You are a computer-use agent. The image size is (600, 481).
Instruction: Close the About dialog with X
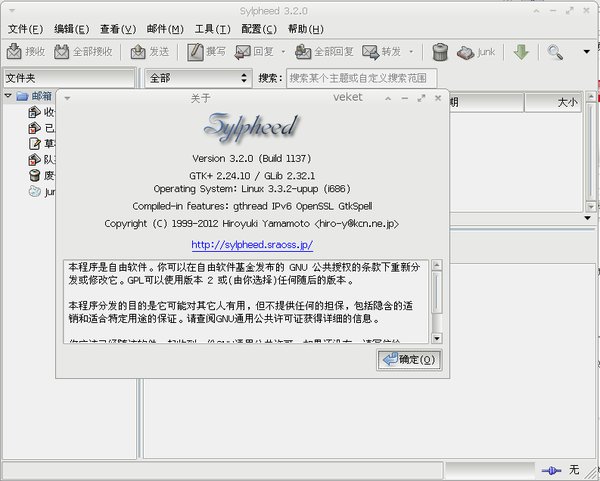pos(438,98)
